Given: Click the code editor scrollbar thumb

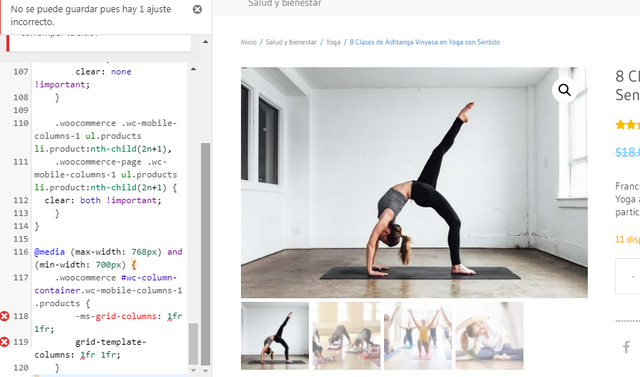Looking at the screenshot, I should coord(193,344).
